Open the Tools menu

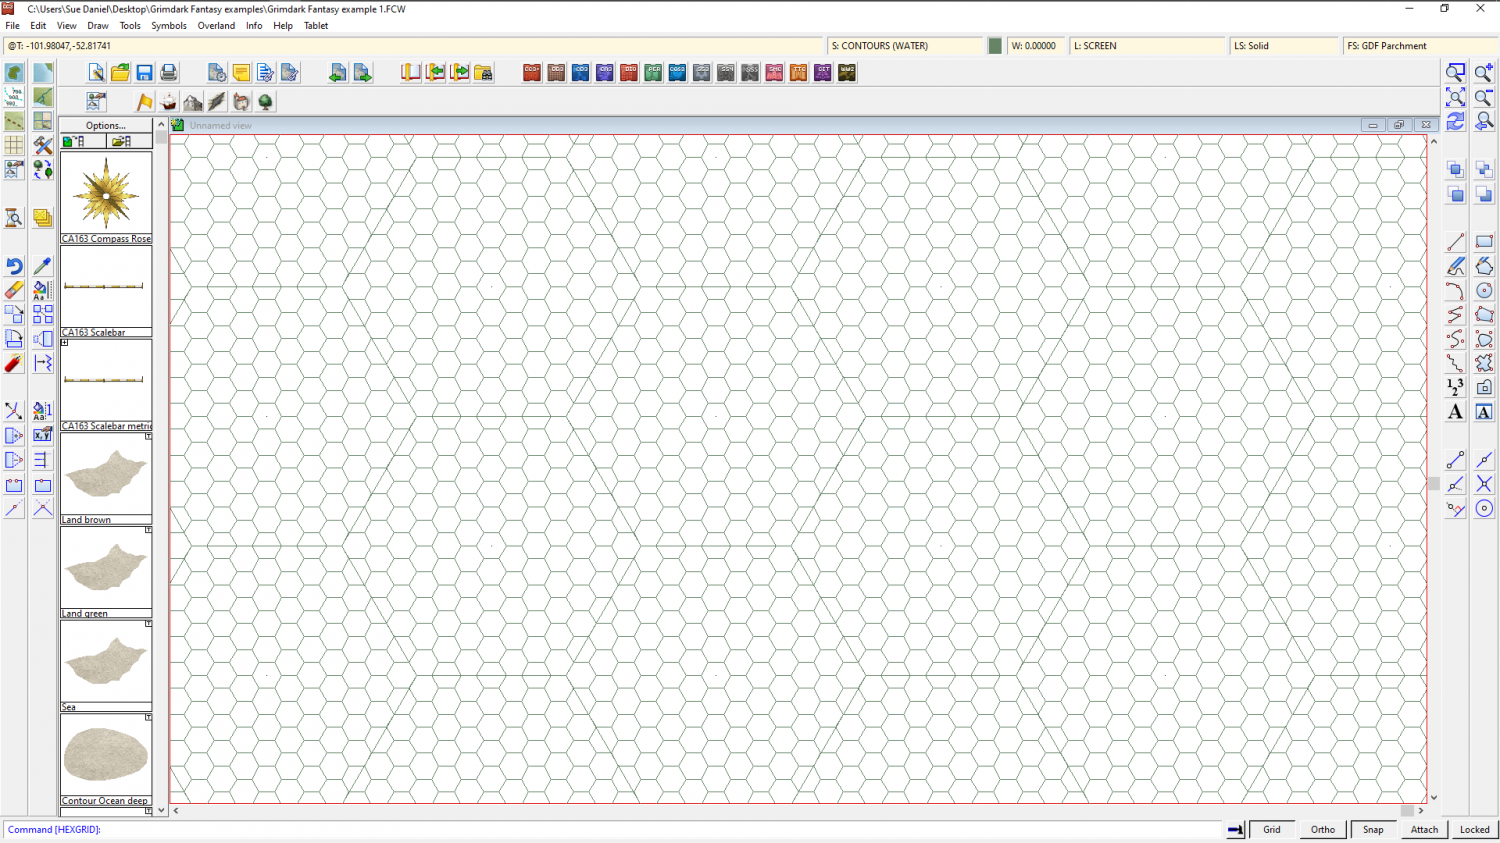pos(130,26)
